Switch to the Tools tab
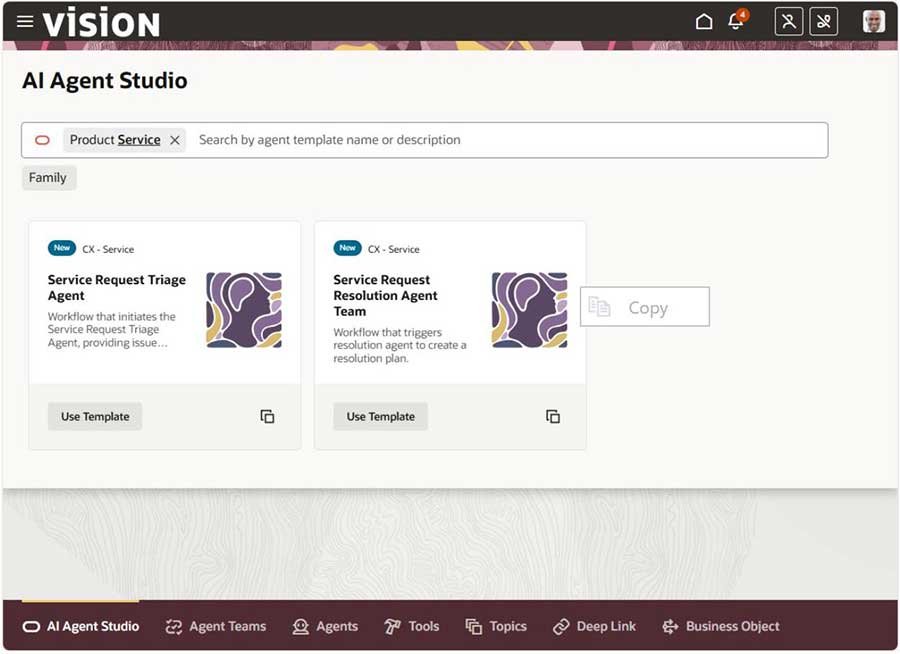 coord(412,626)
